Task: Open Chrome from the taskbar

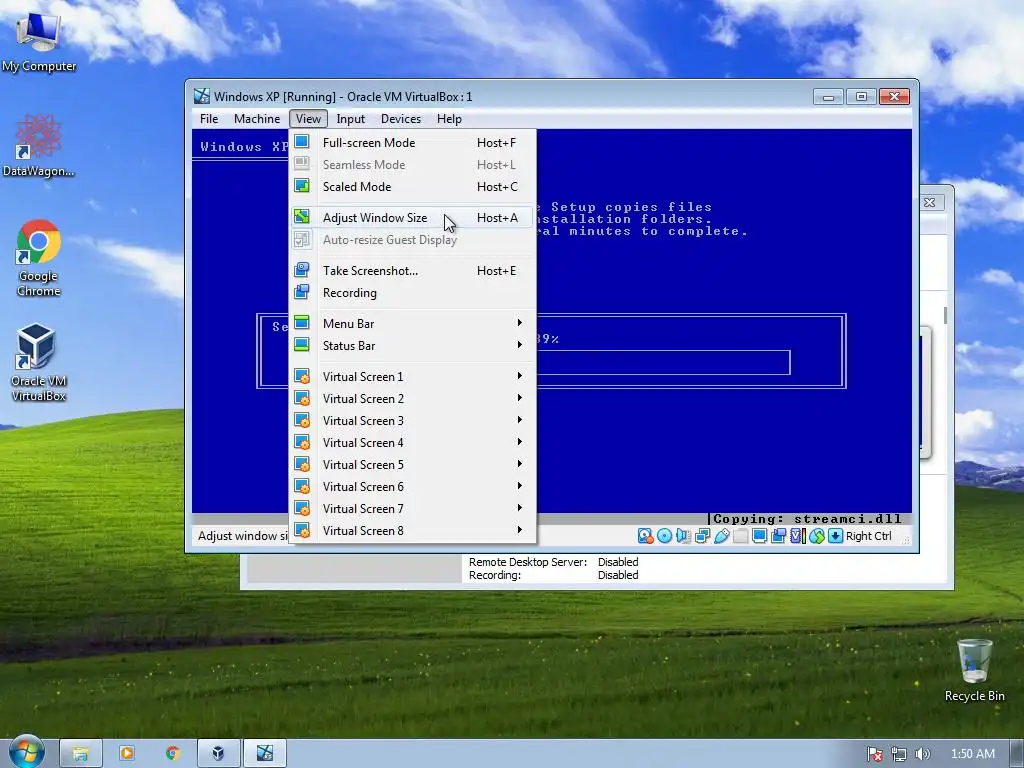Action: click(x=172, y=754)
